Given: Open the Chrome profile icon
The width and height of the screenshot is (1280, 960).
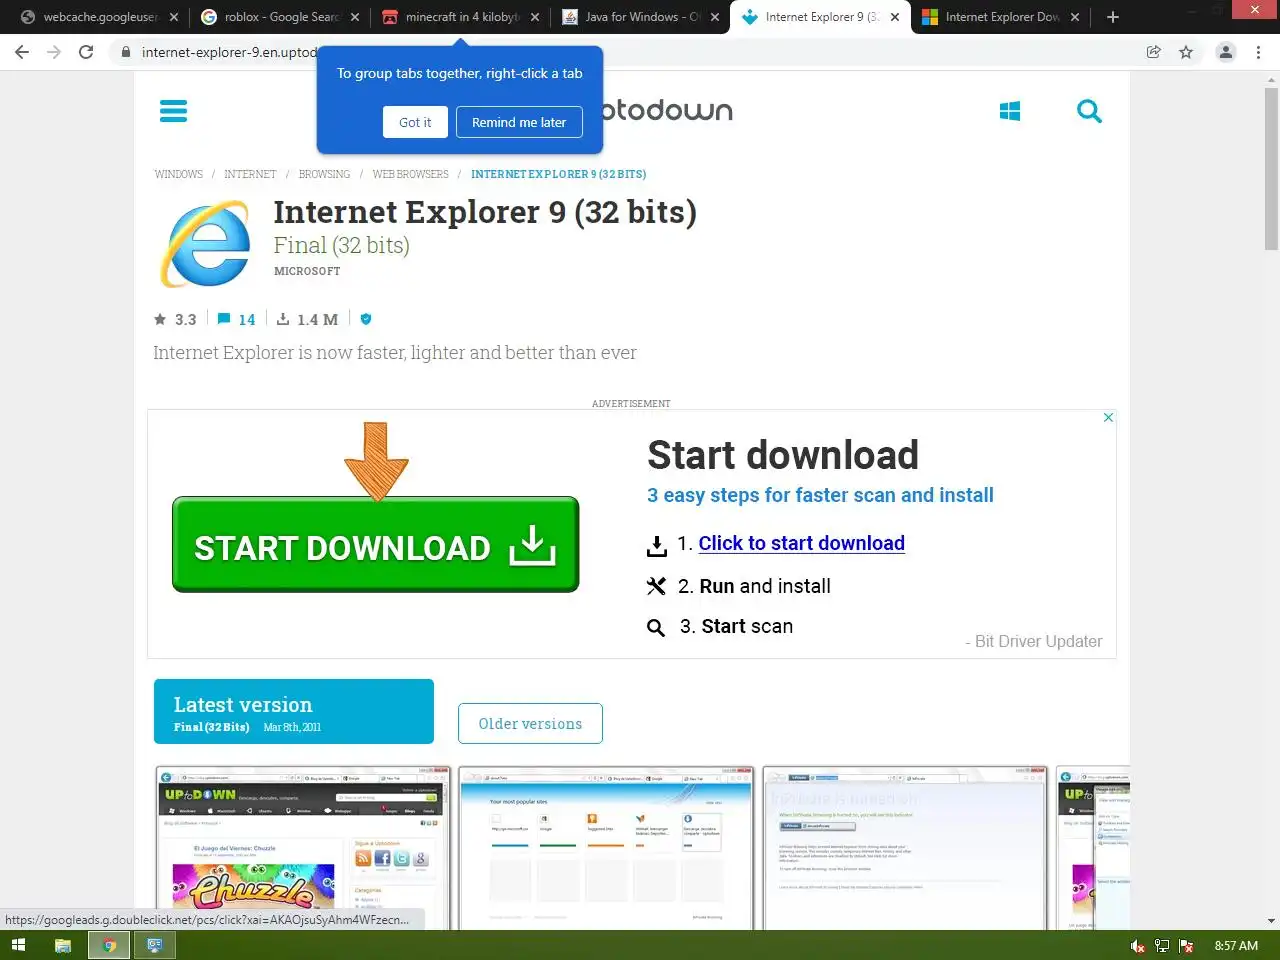Looking at the screenshot, I should (x=1225, y=52).
